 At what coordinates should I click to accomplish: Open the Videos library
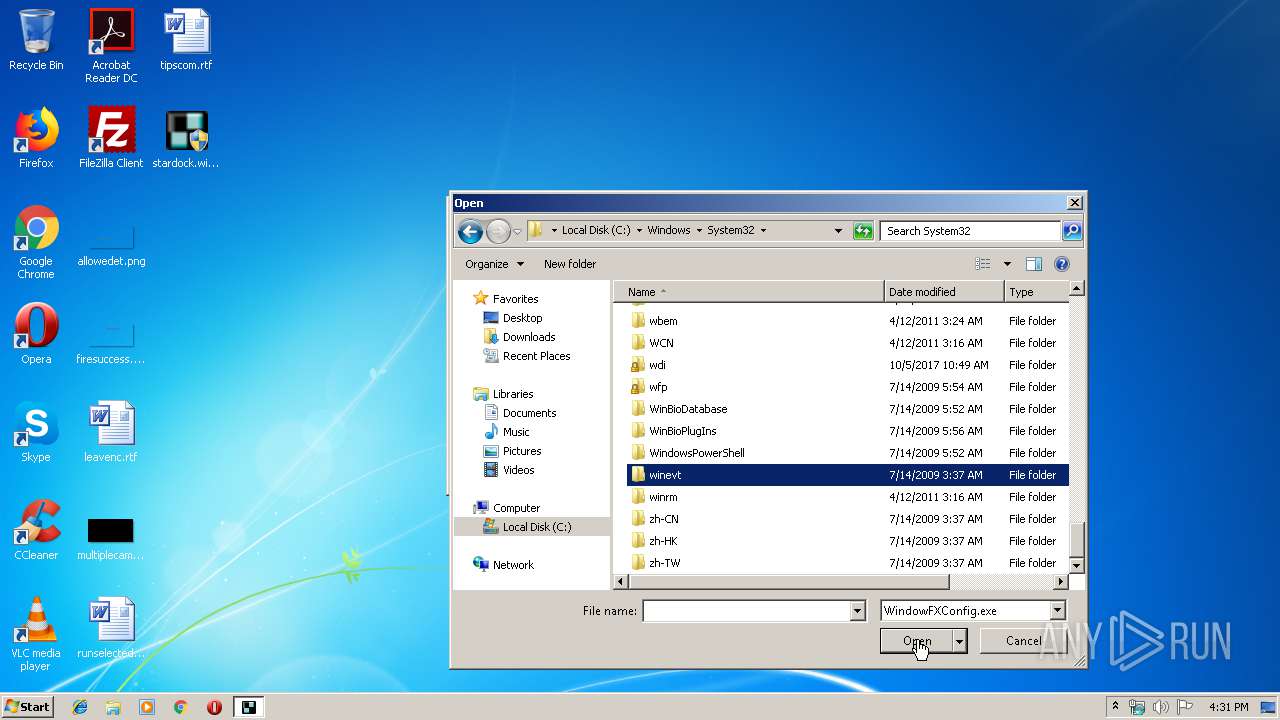(518, 470)
